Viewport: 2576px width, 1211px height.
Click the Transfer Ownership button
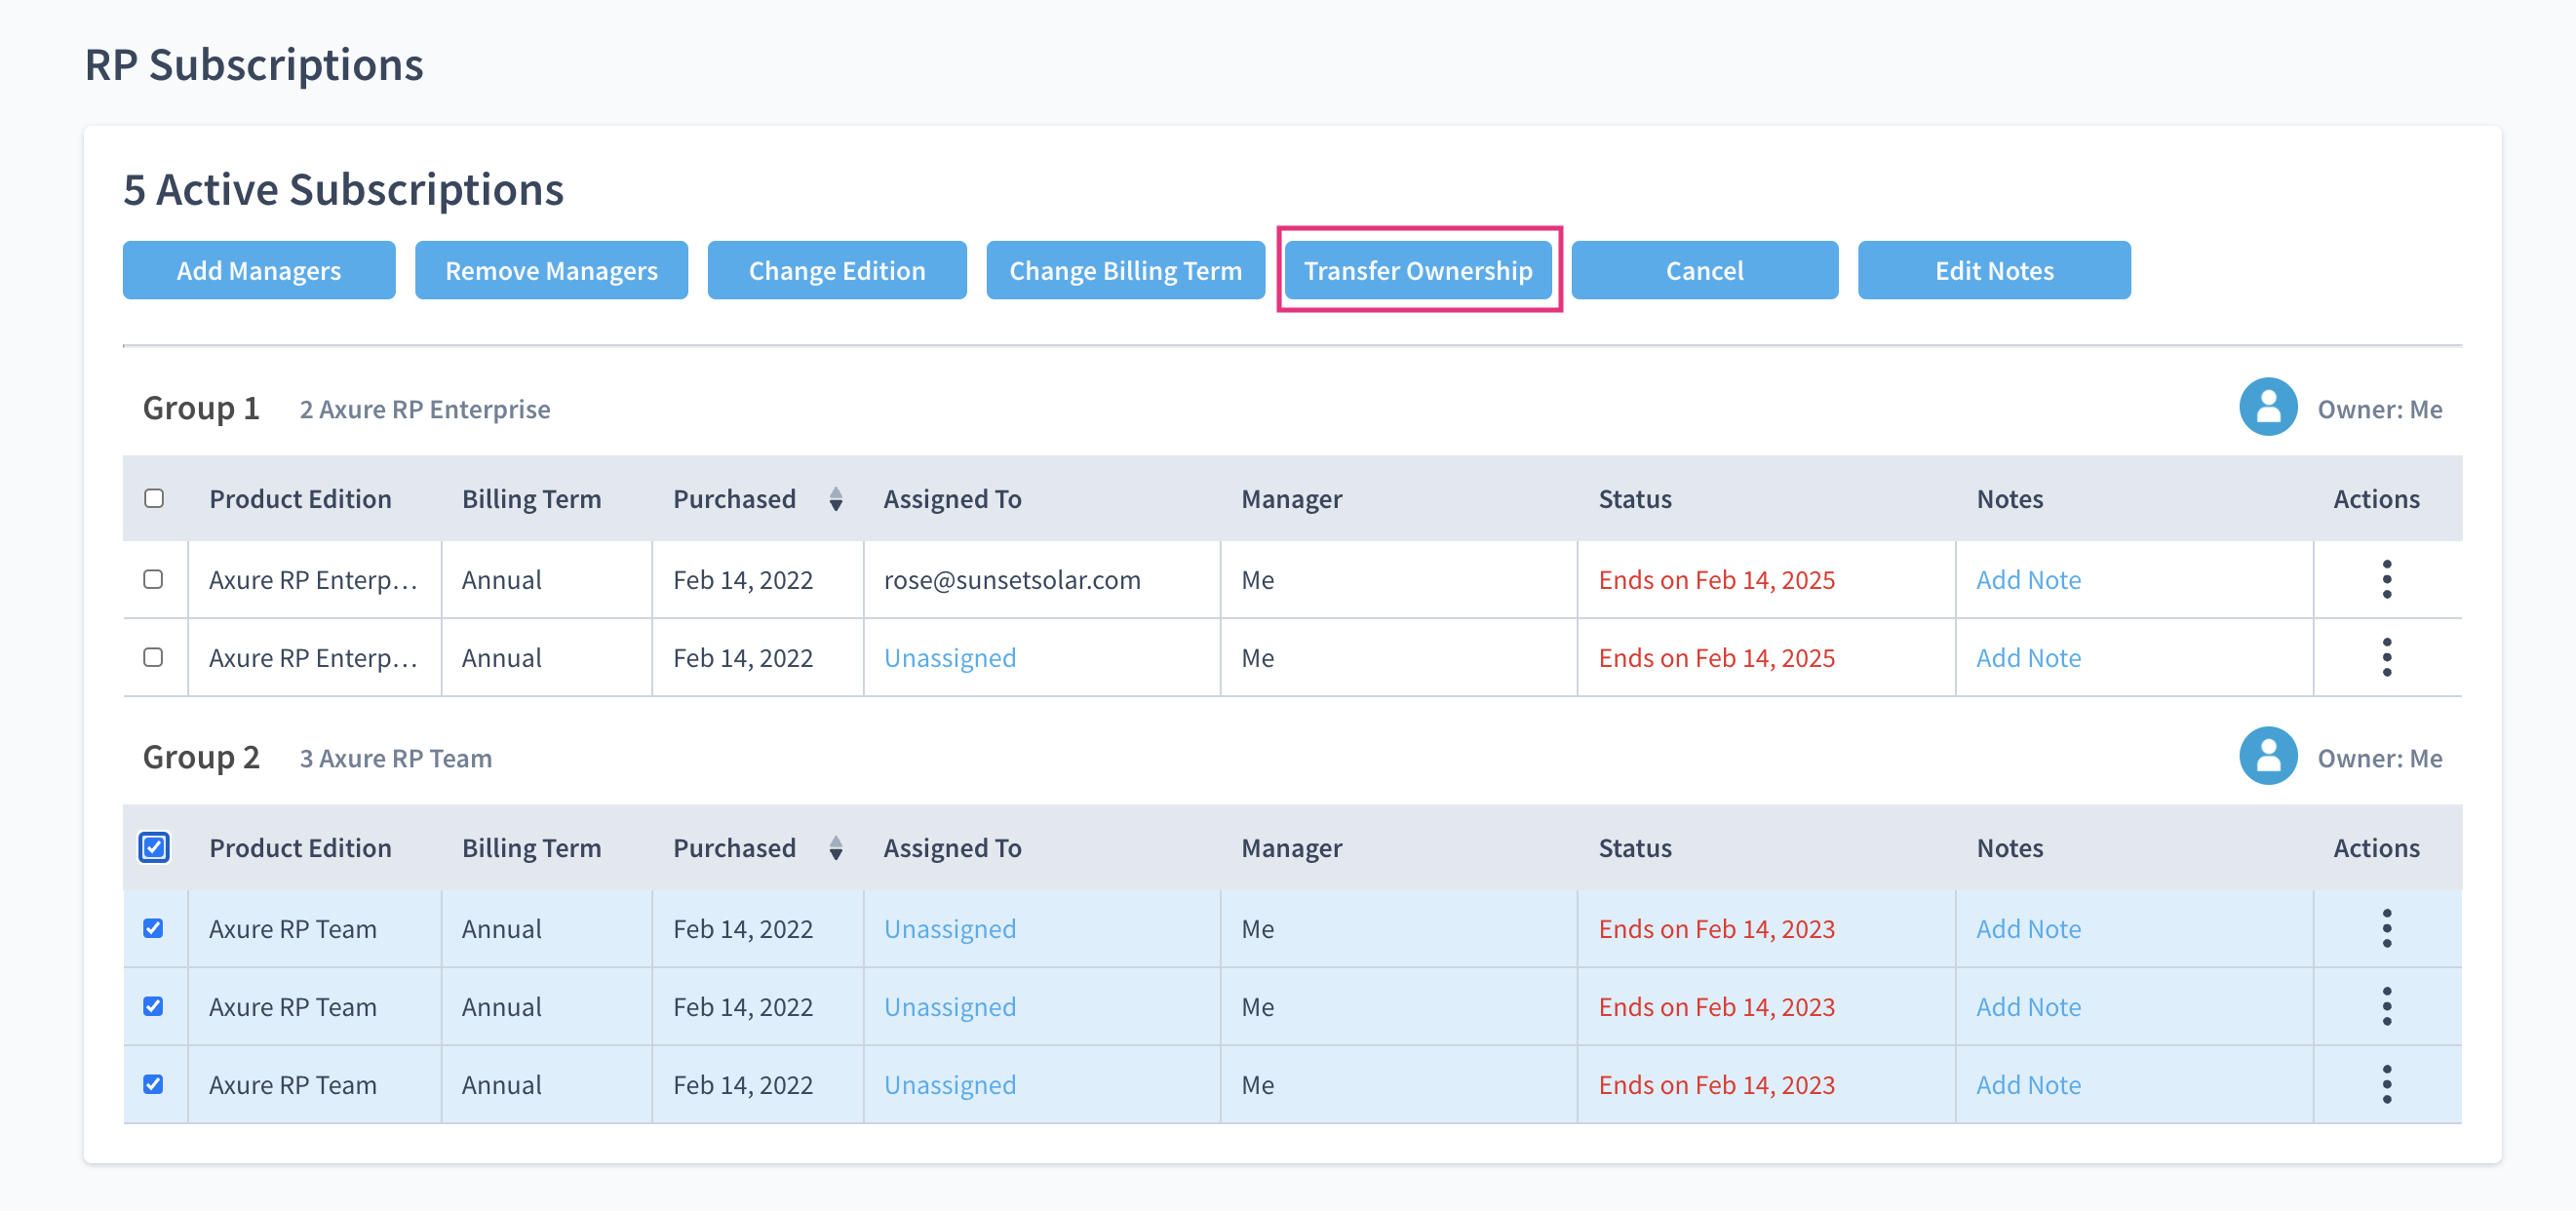pyautogui.click(x=1417, y=270)
